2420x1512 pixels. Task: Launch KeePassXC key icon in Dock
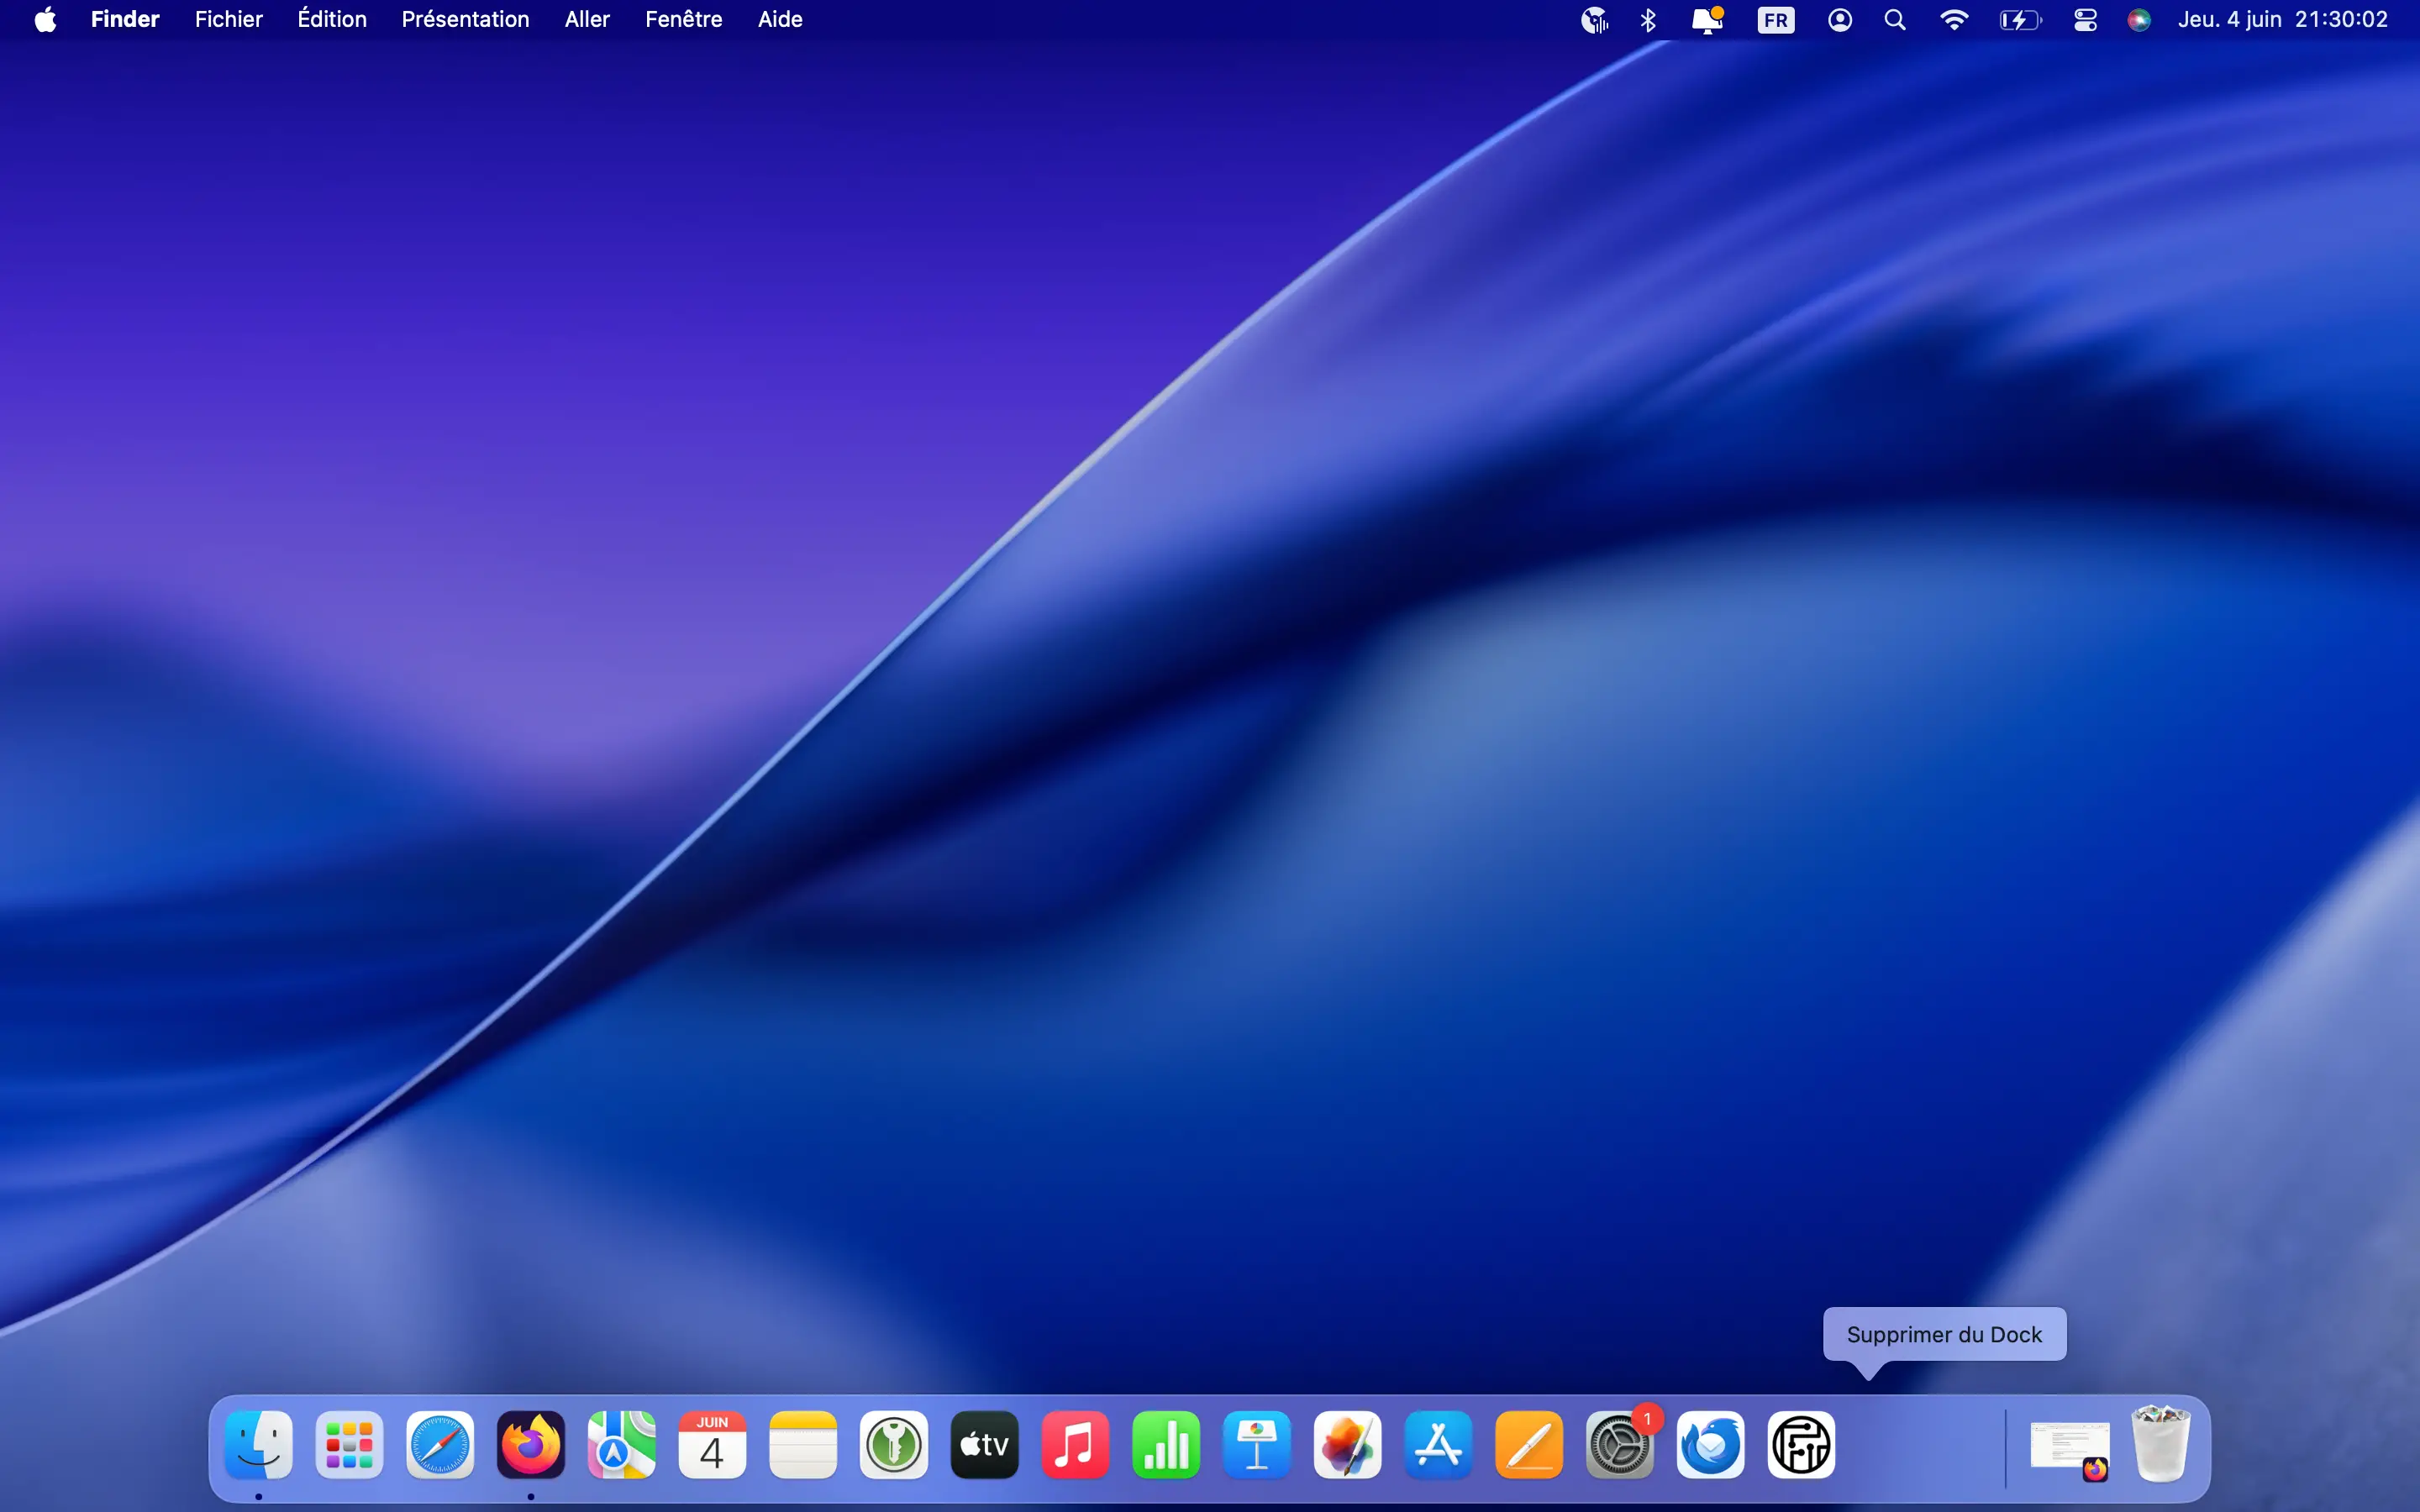(894, 1444)
